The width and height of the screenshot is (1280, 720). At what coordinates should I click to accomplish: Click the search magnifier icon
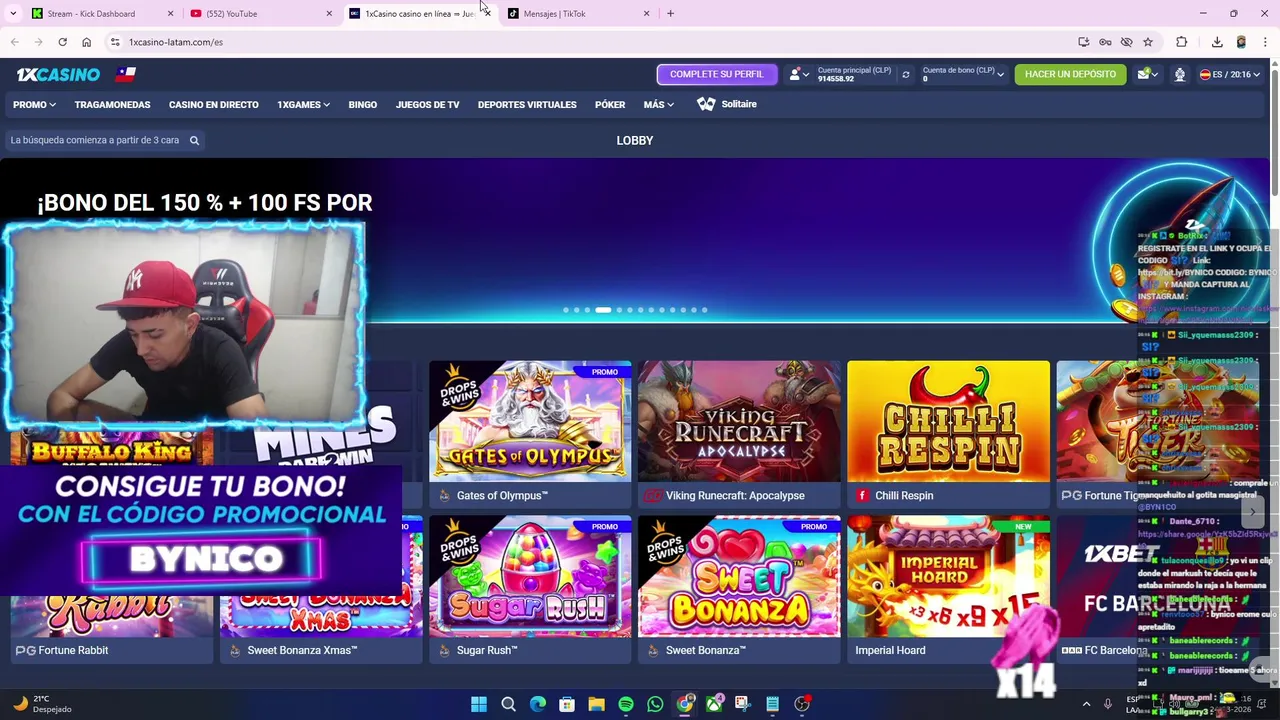tap(194, 140)
